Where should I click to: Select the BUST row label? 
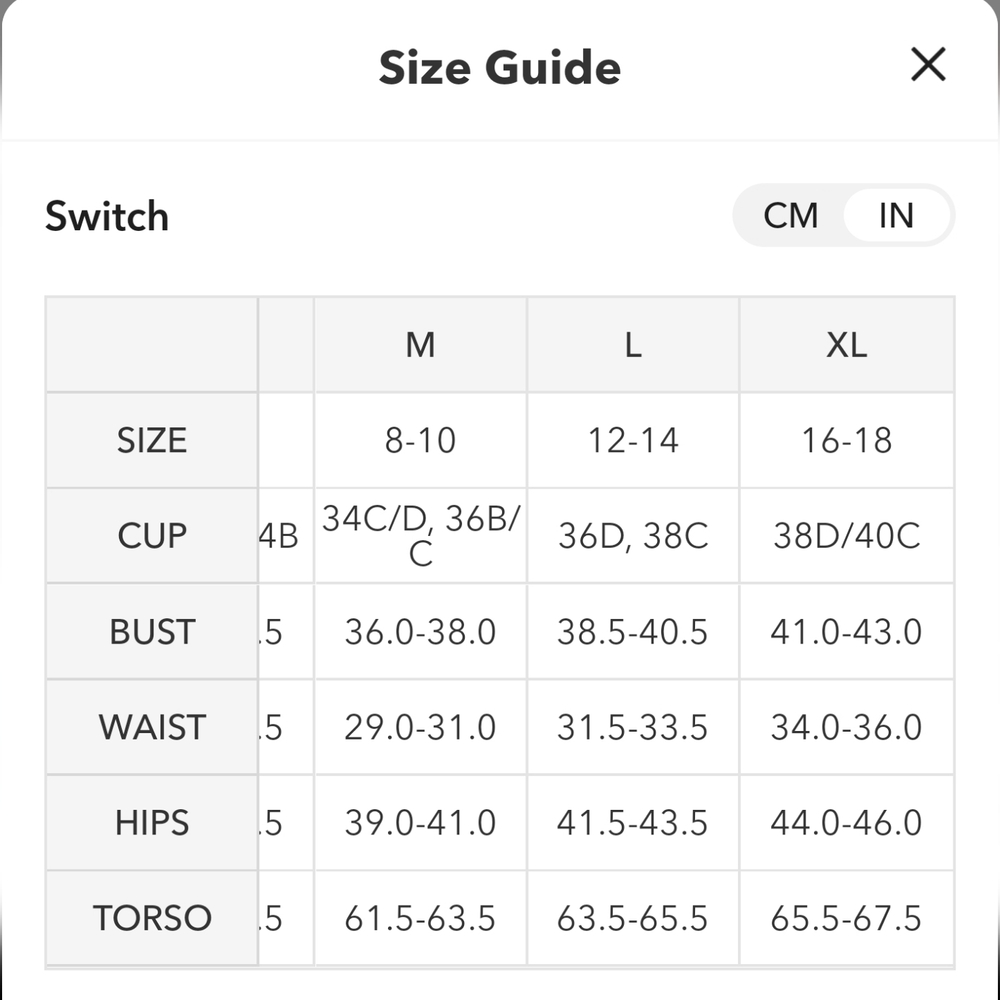152,632
